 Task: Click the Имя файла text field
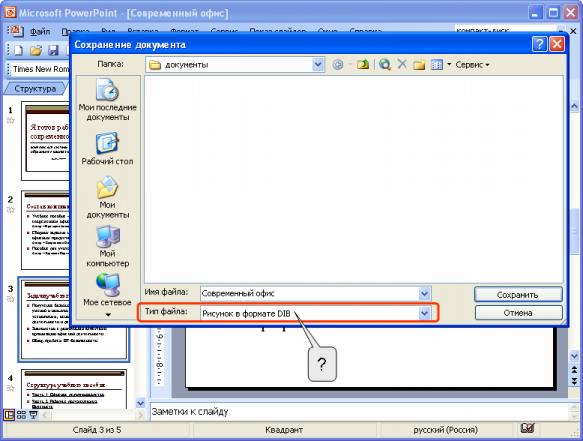click(310, 294)
